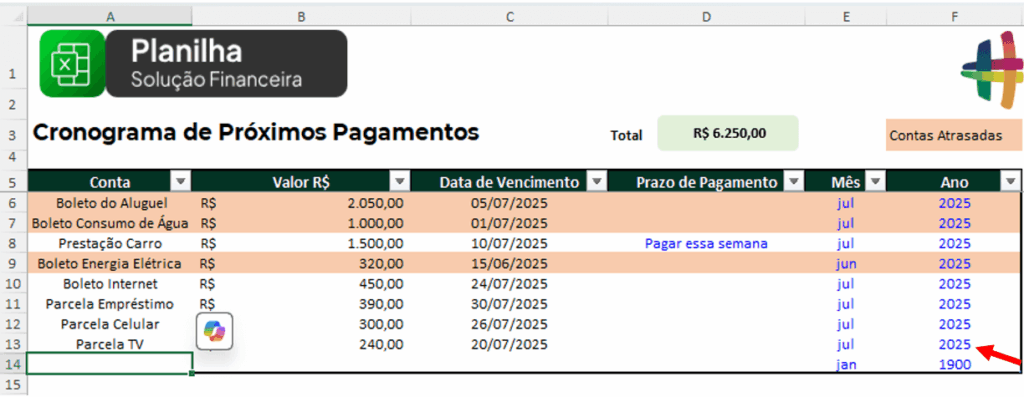Click the value 1.000,00

(x=376, y=223)
